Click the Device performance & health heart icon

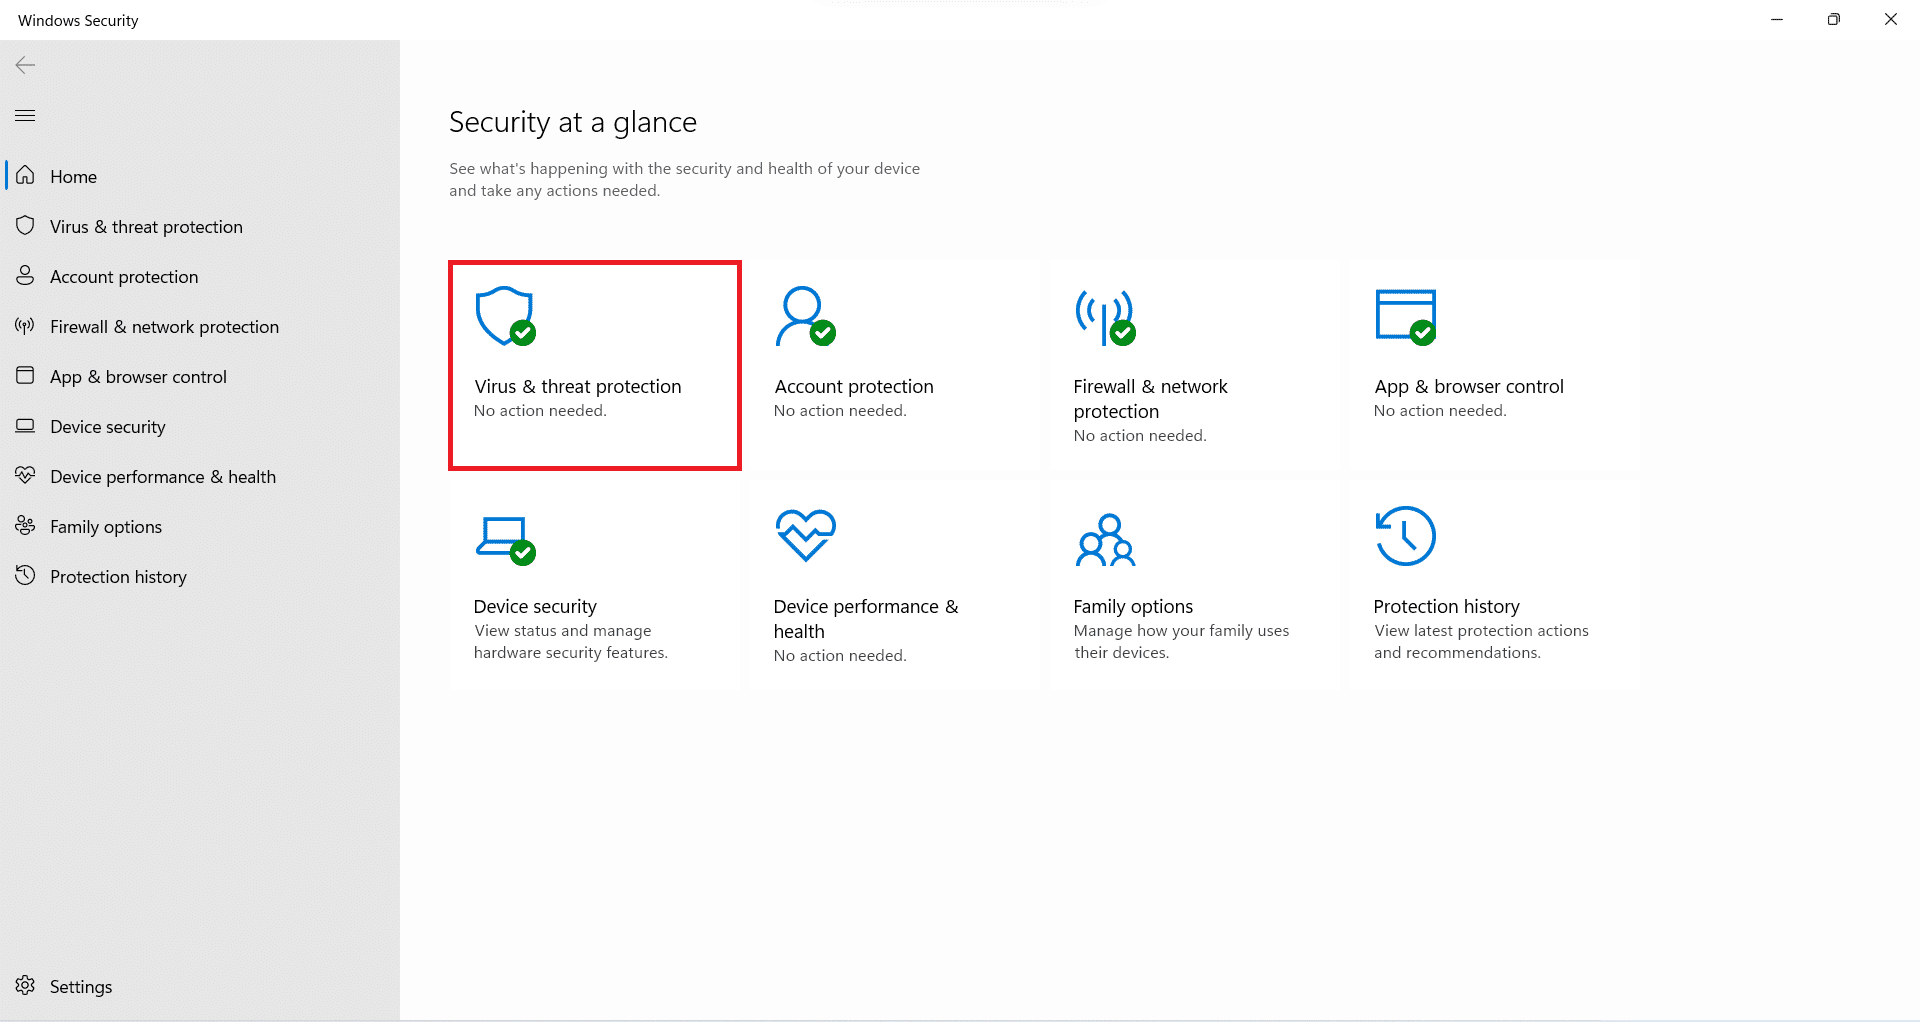pos(805,536)
